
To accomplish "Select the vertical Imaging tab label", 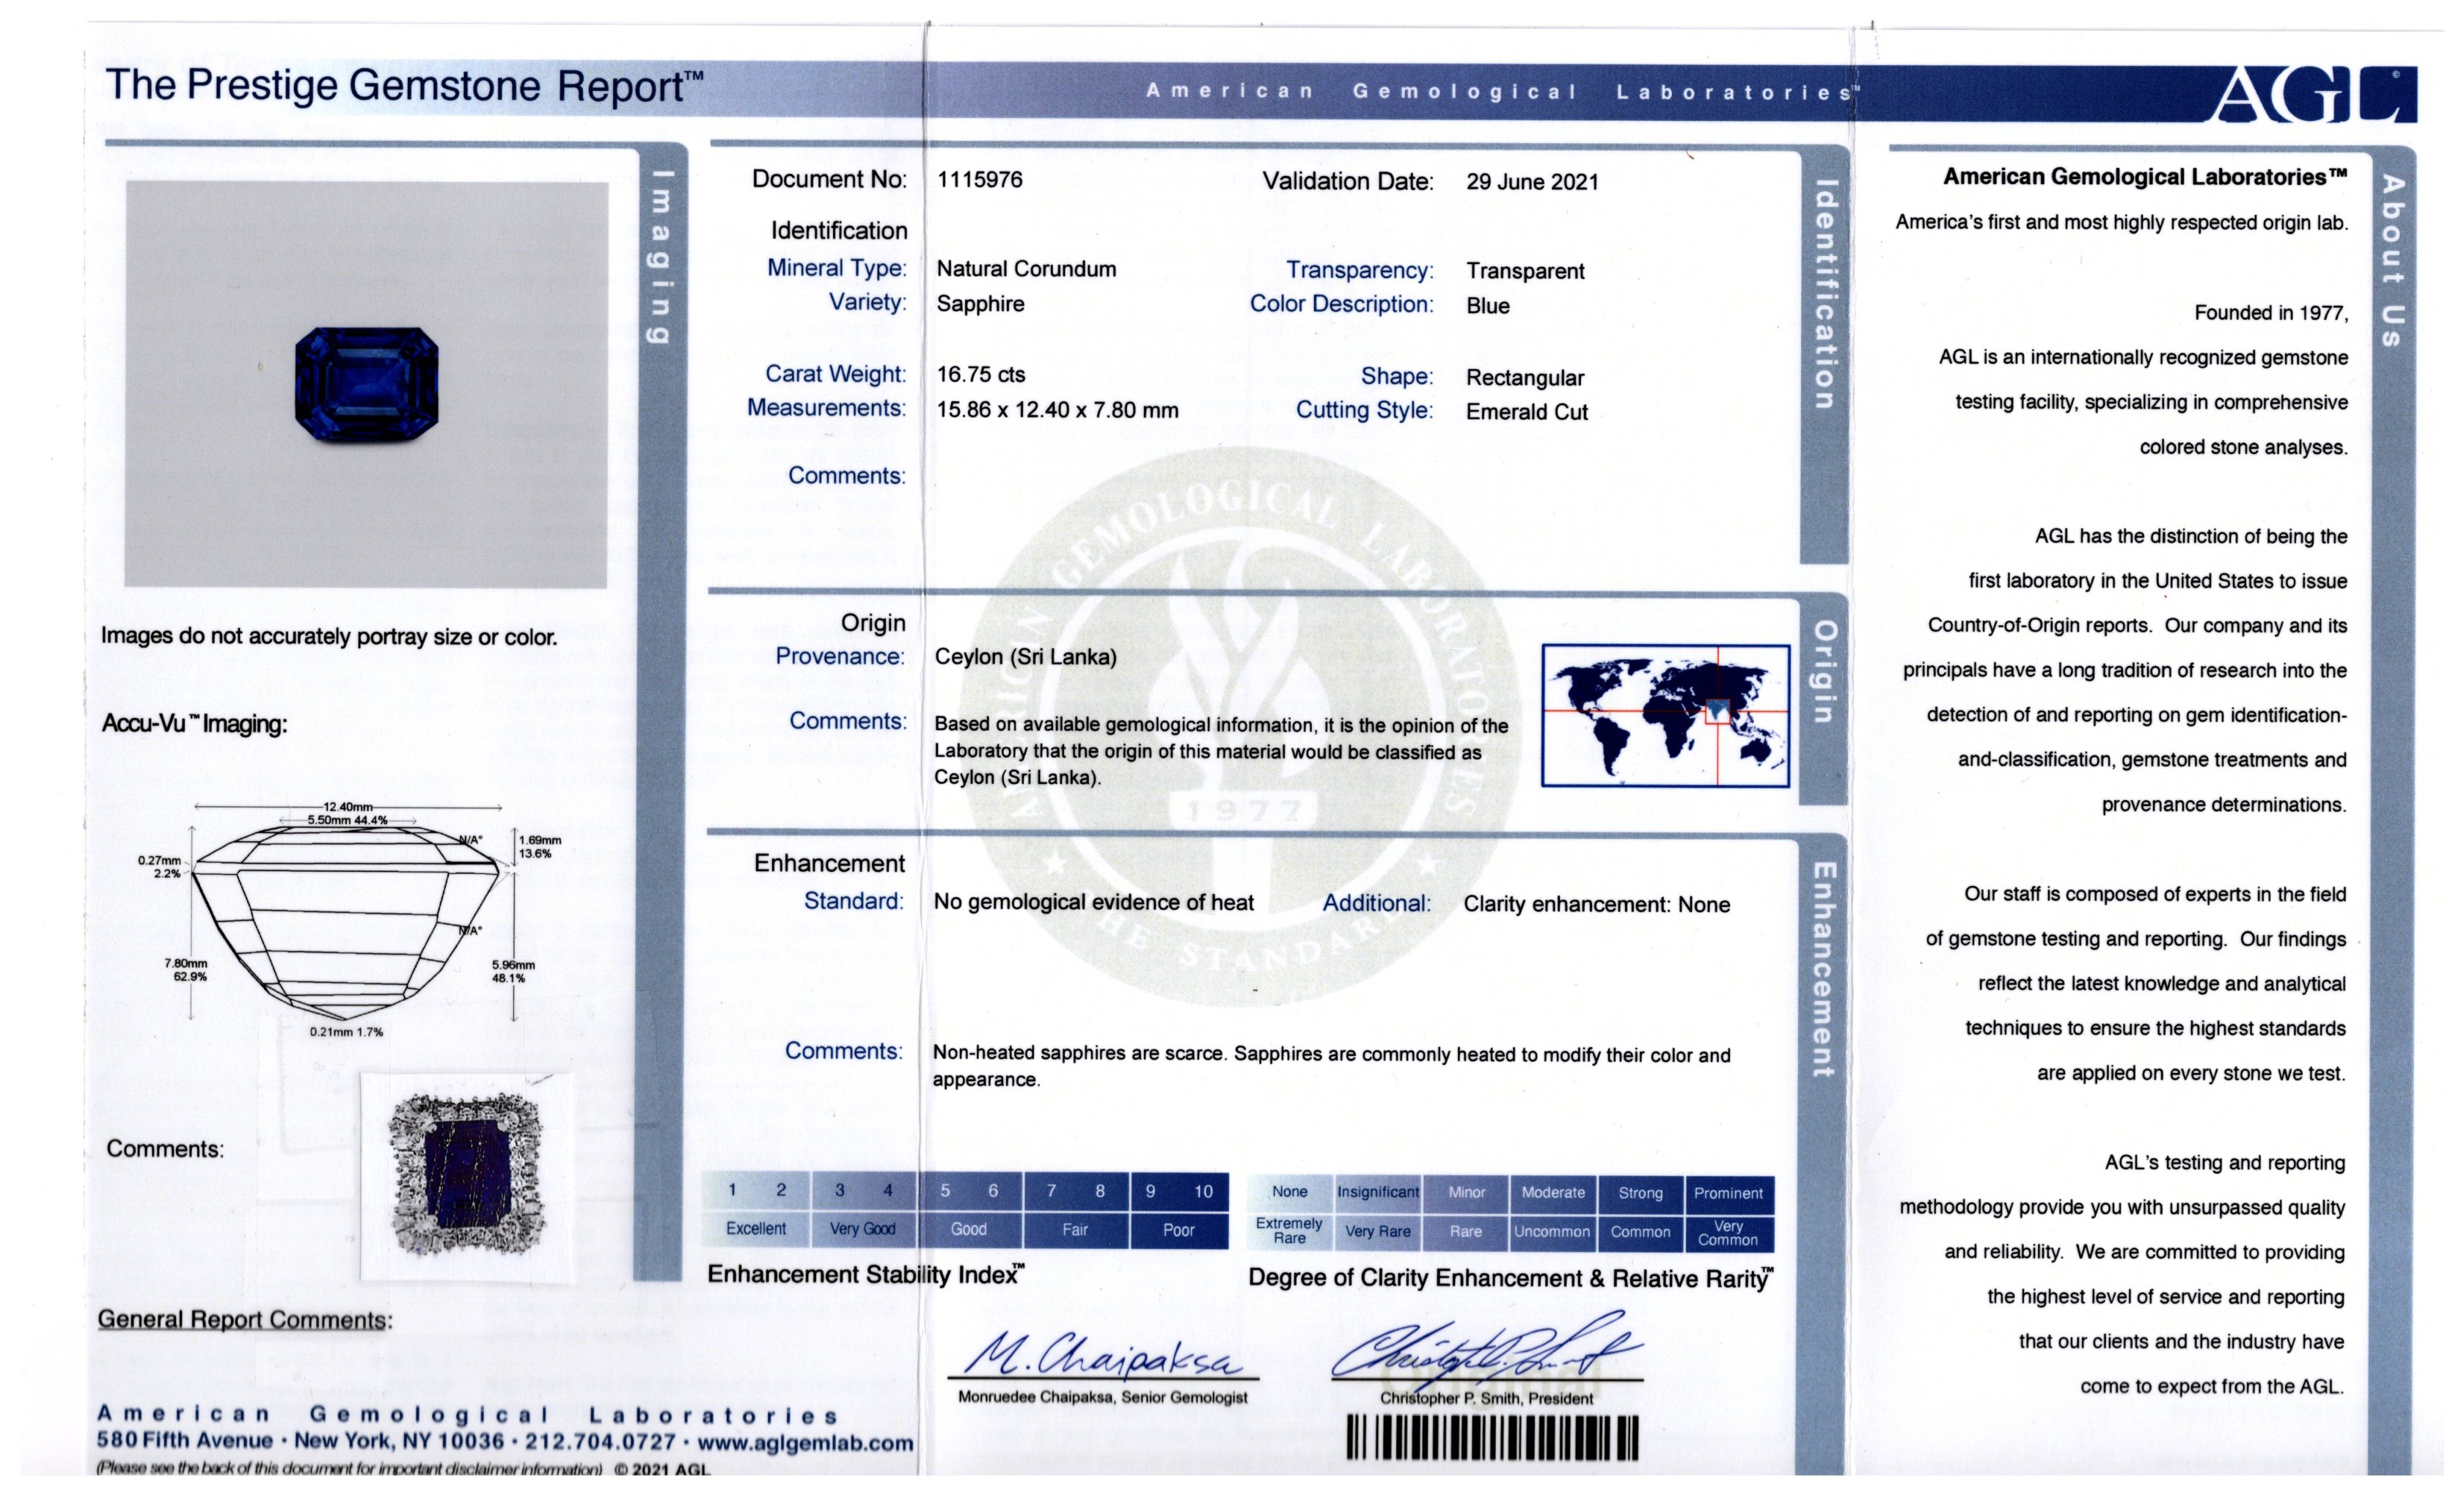I will point(659,257).
